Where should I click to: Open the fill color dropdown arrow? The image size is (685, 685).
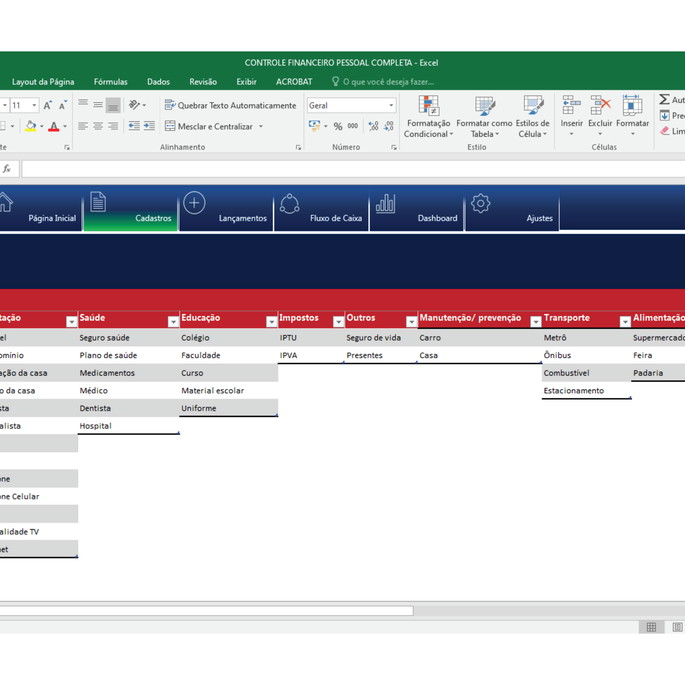coord(42,126)
